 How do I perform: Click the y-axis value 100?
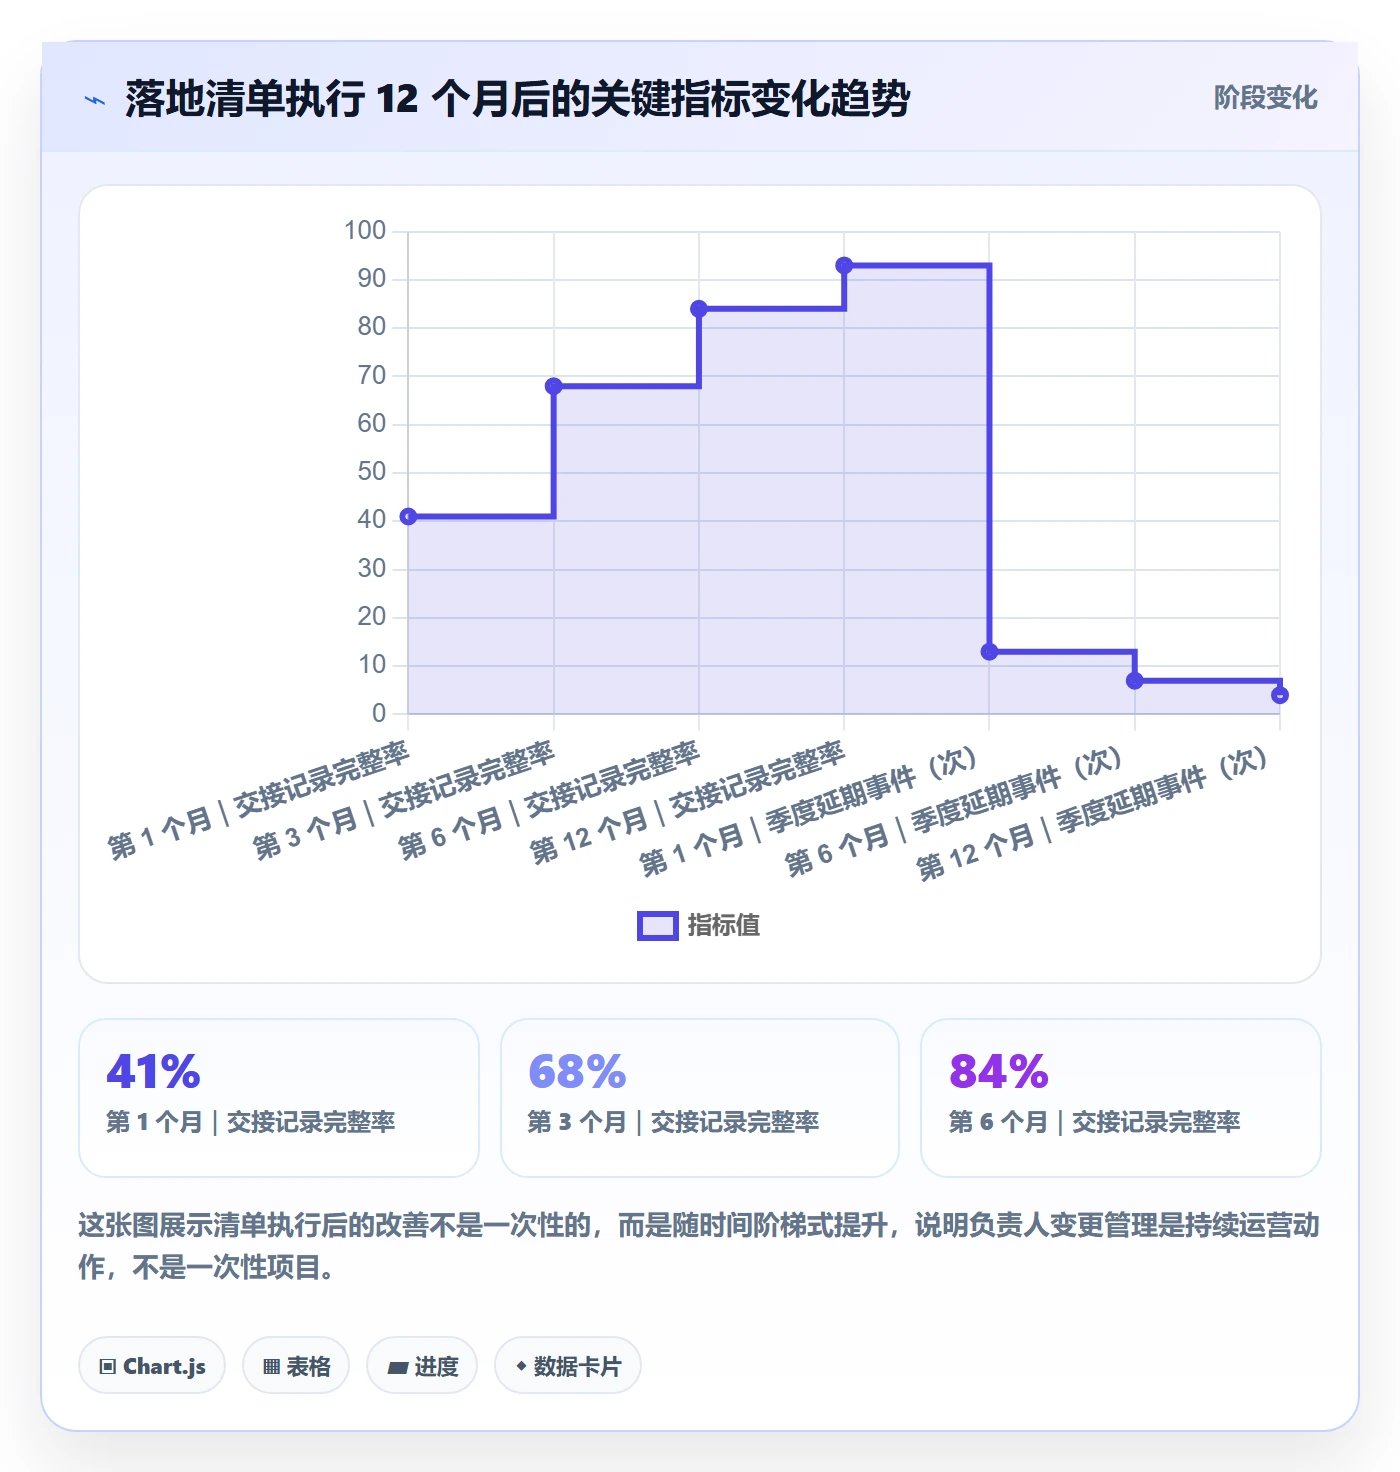(x=365, y=231)
